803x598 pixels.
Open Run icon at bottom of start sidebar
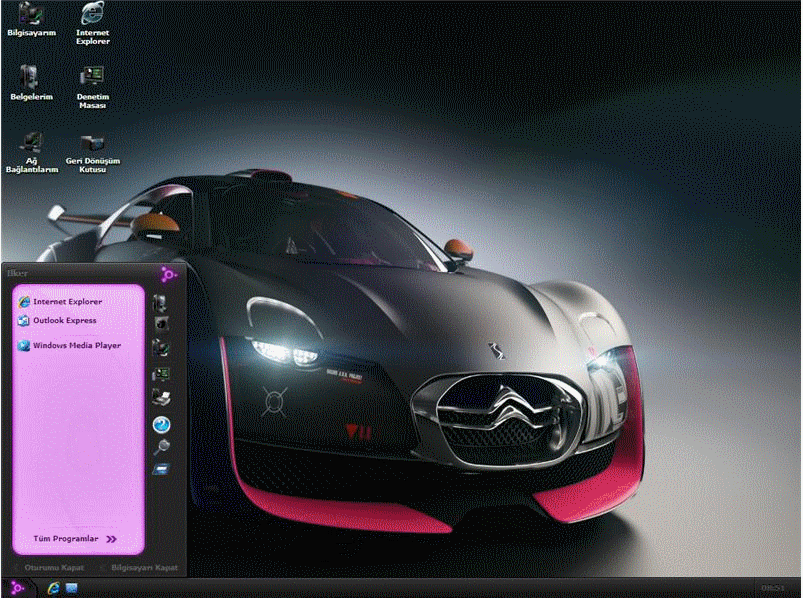click(x=161, y=469)
